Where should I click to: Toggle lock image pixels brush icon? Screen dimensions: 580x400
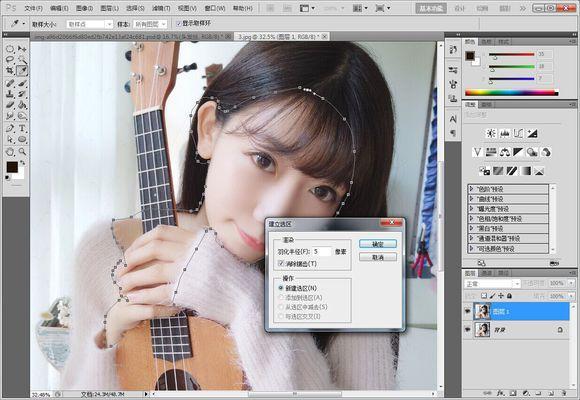(x=492, y=296)
